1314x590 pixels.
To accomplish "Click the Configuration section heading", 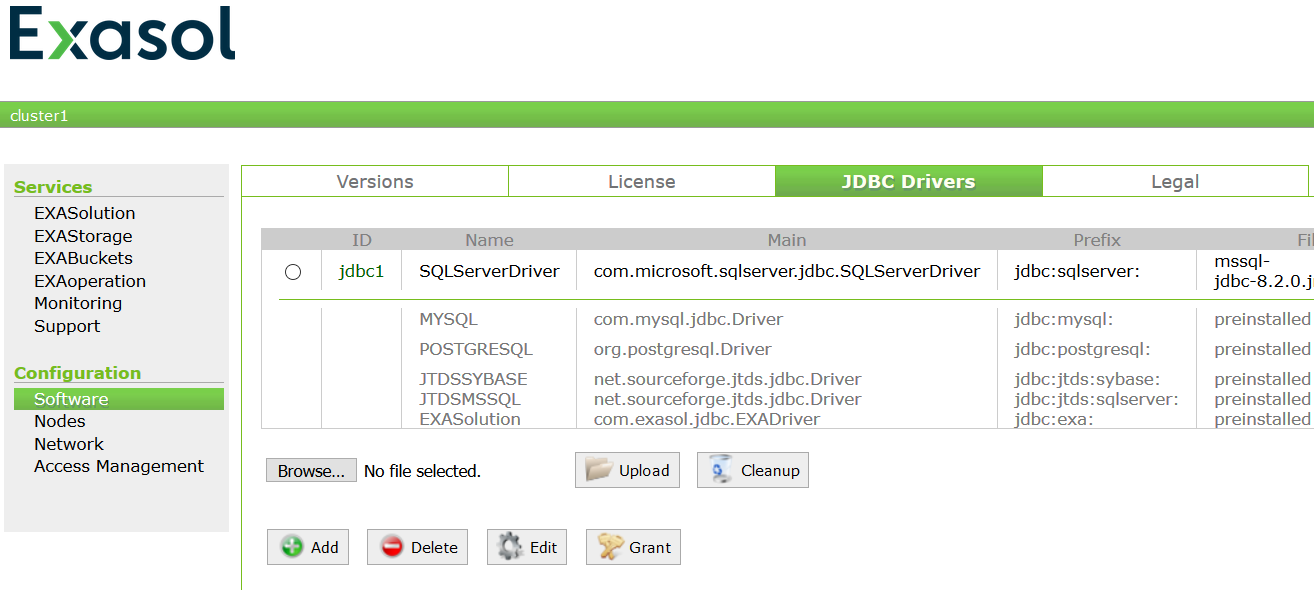I will coord(78,373).
